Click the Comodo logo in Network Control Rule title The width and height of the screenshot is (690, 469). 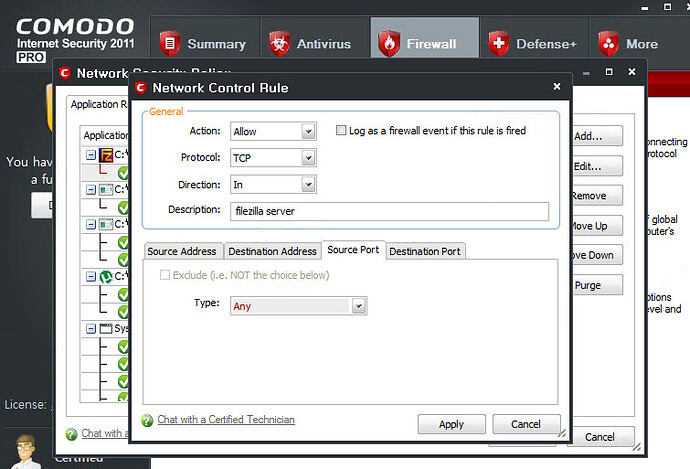pos(141,88)
